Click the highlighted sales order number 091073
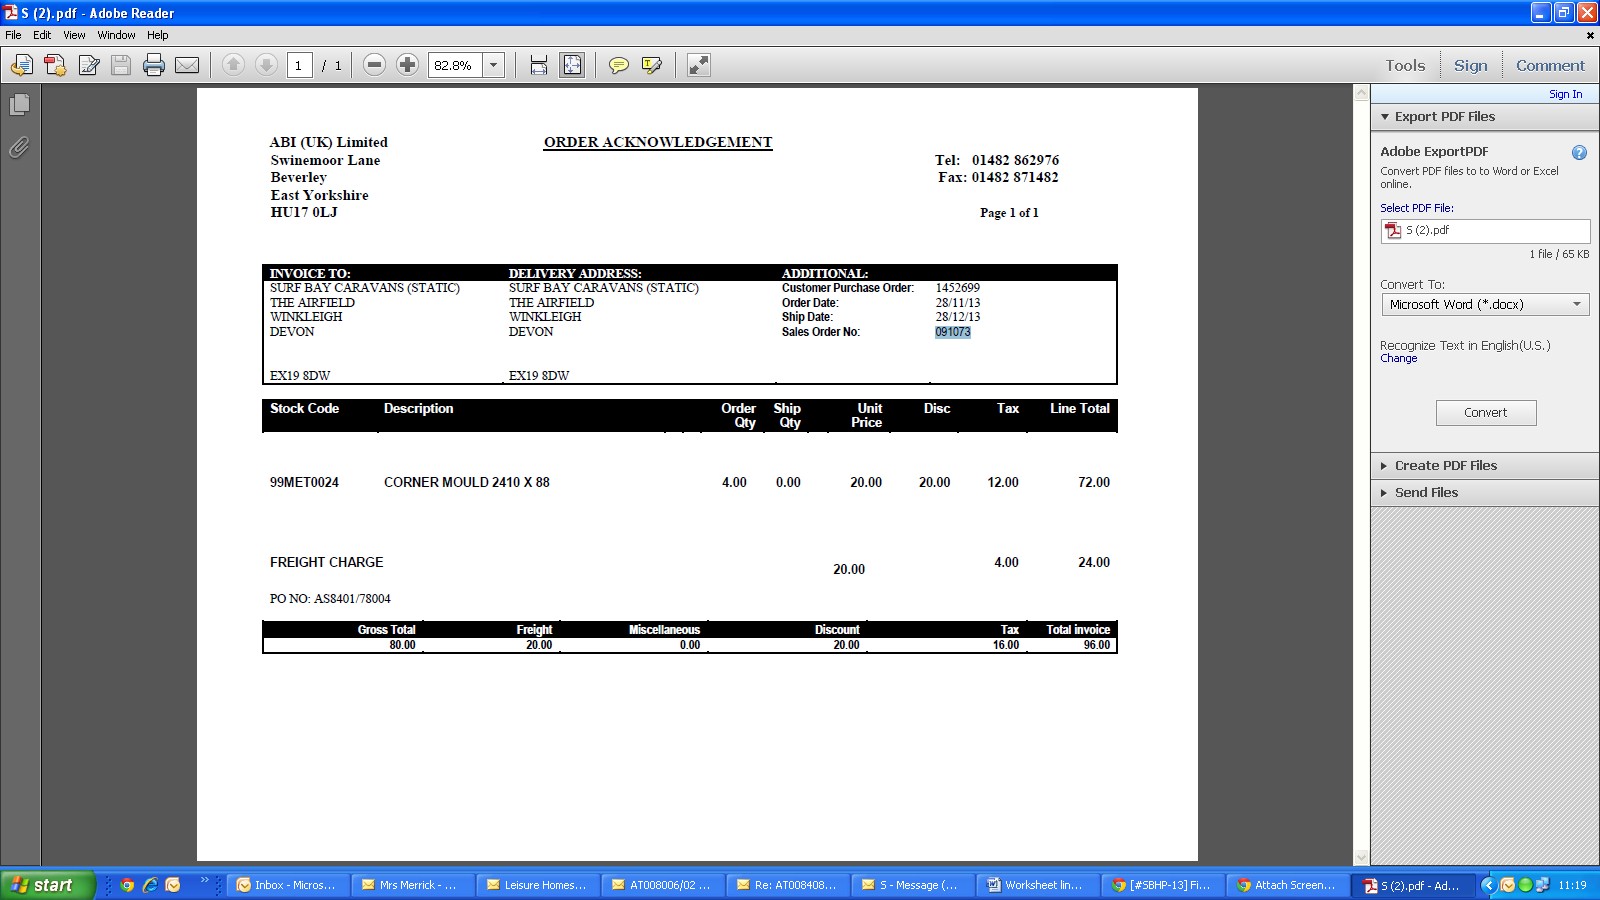Viewport: 1600px width, 900px height. [x=953, y=332]
